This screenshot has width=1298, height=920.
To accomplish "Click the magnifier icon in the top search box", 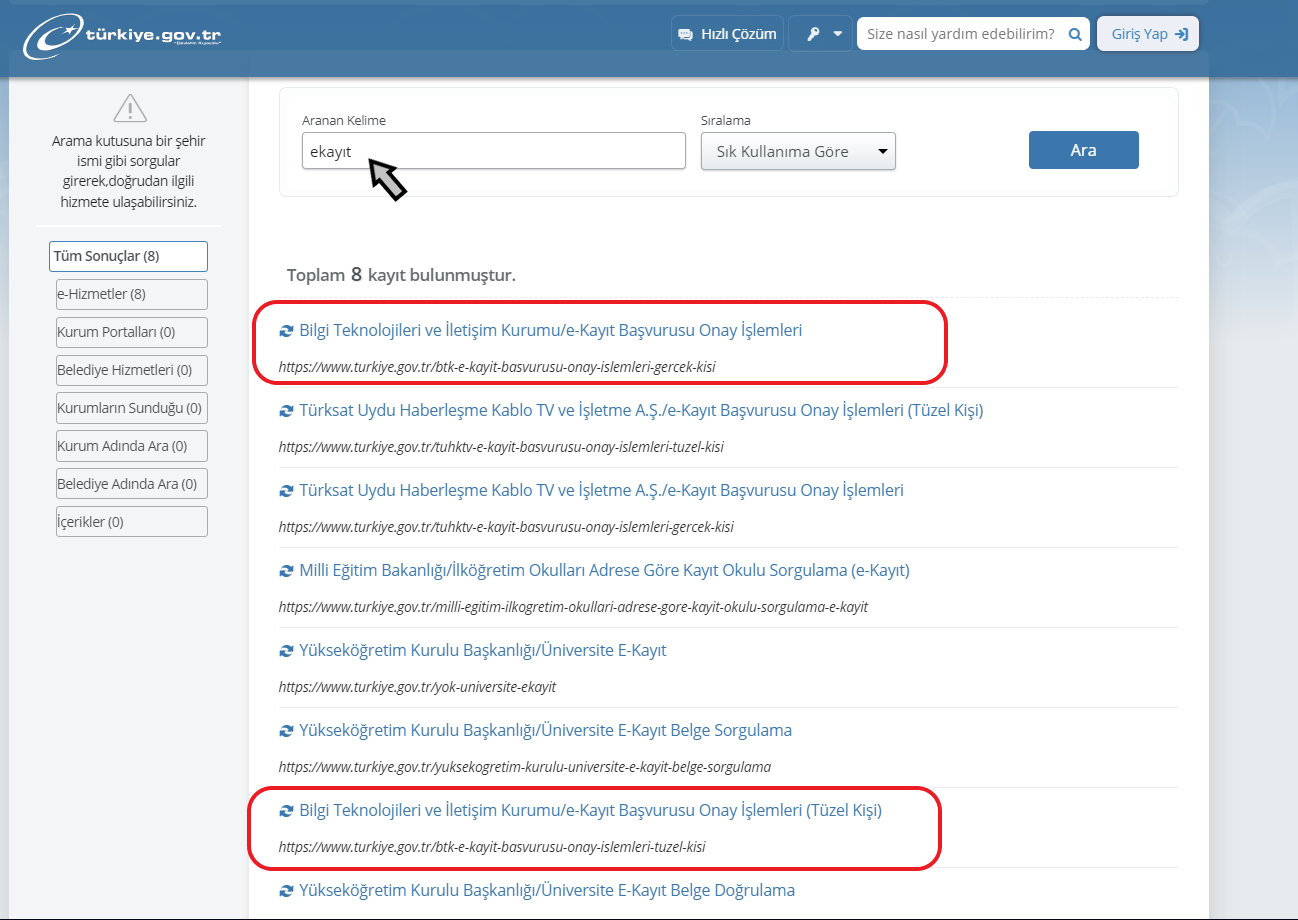I will pyautogui.click(x=1075, y=34).
